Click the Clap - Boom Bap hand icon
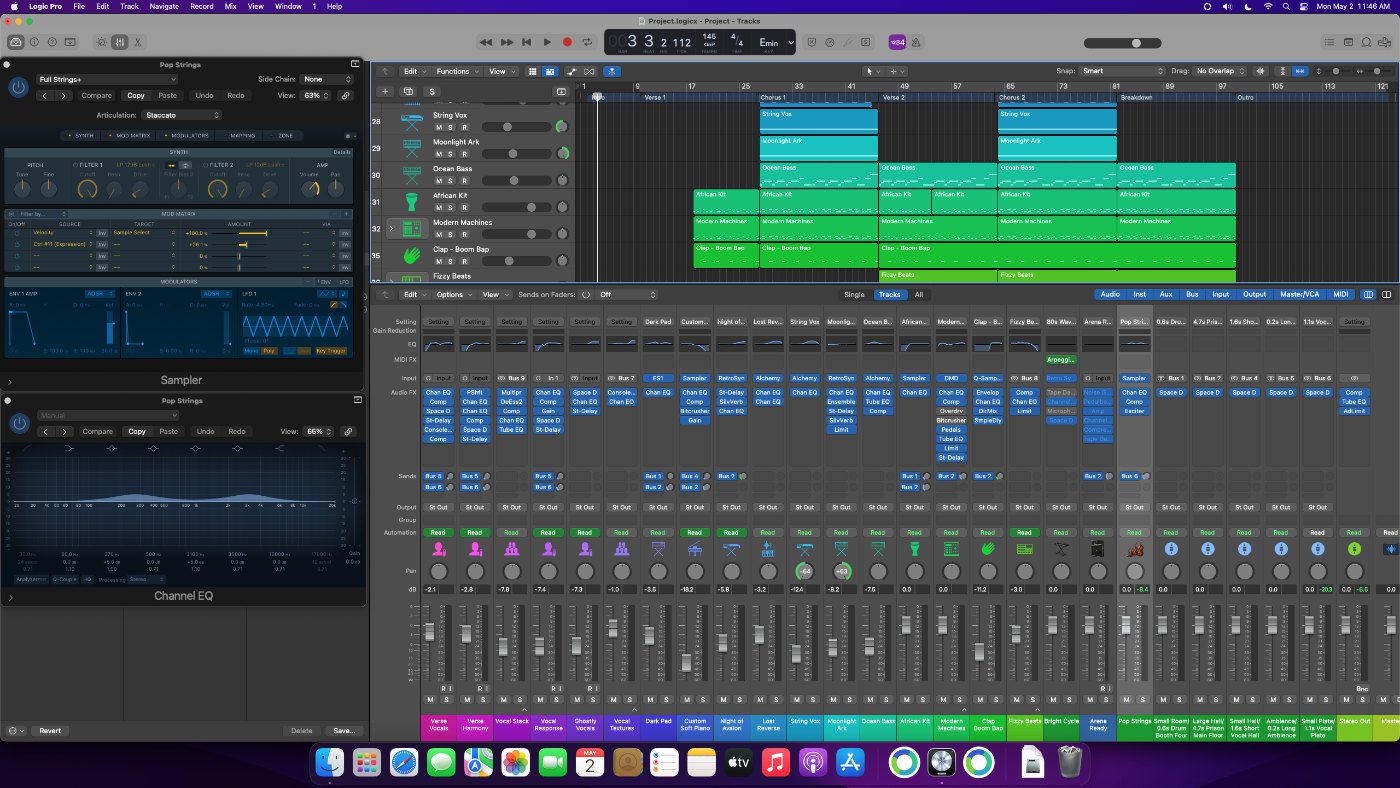The image size is (1400, 788). (411, 256)
